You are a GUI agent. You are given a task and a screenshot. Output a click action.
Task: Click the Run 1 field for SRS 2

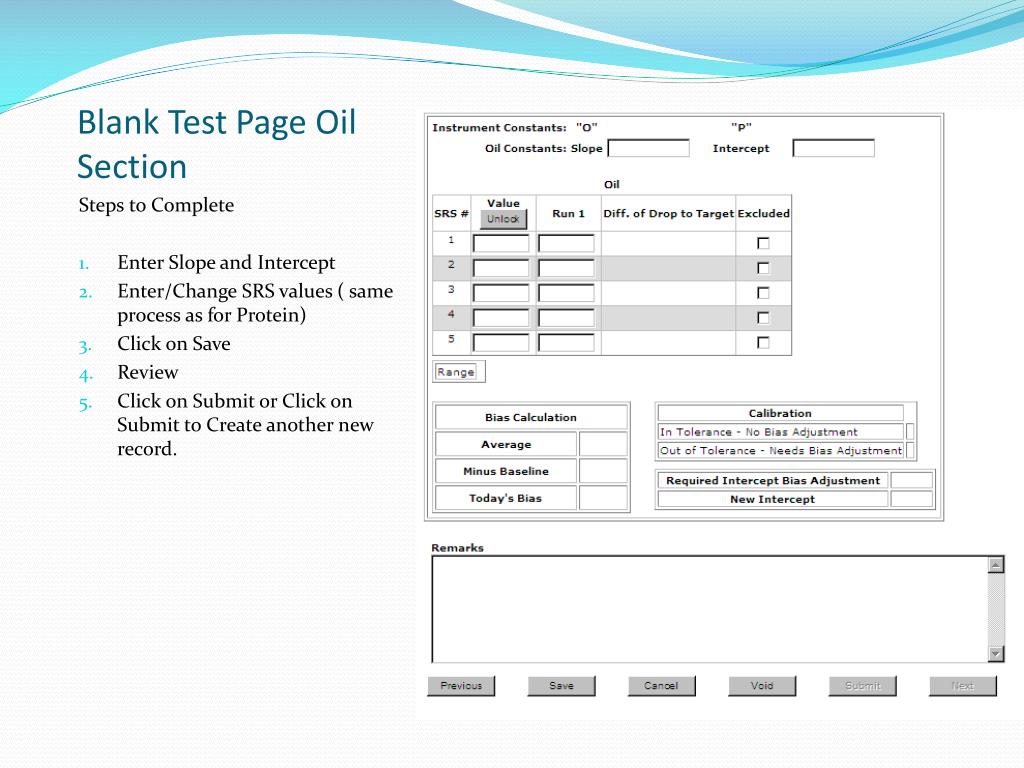566,268
